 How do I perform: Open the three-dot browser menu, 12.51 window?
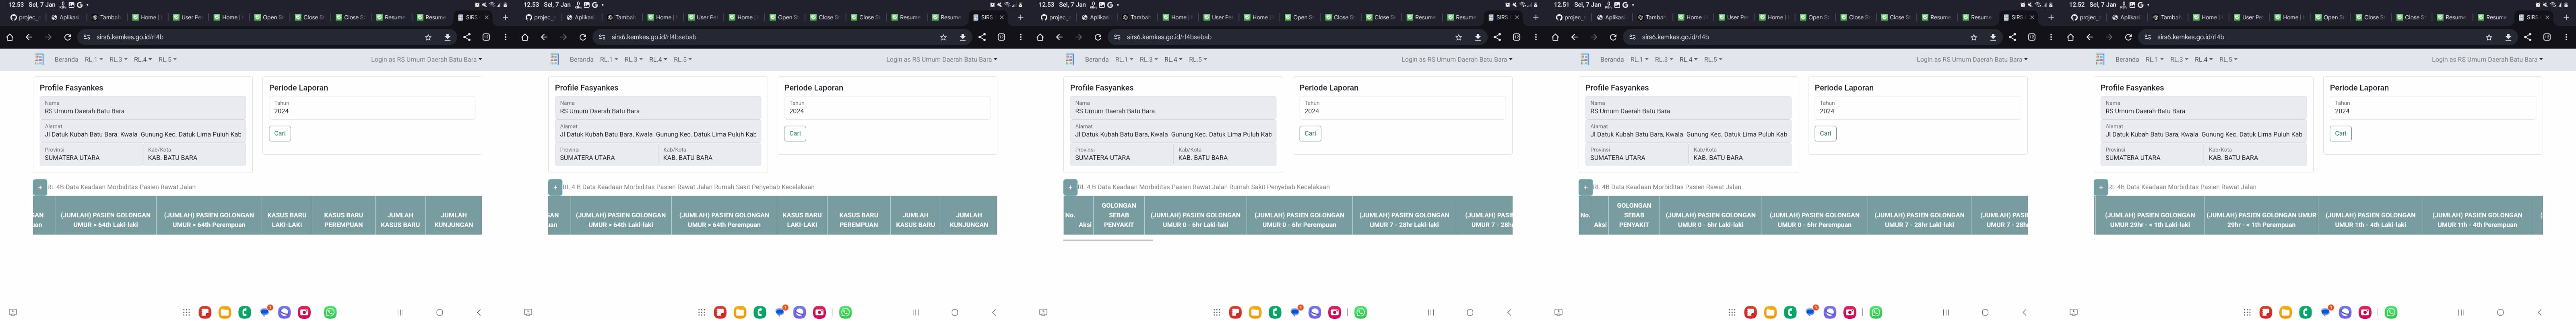click(x=2051, y=37)
